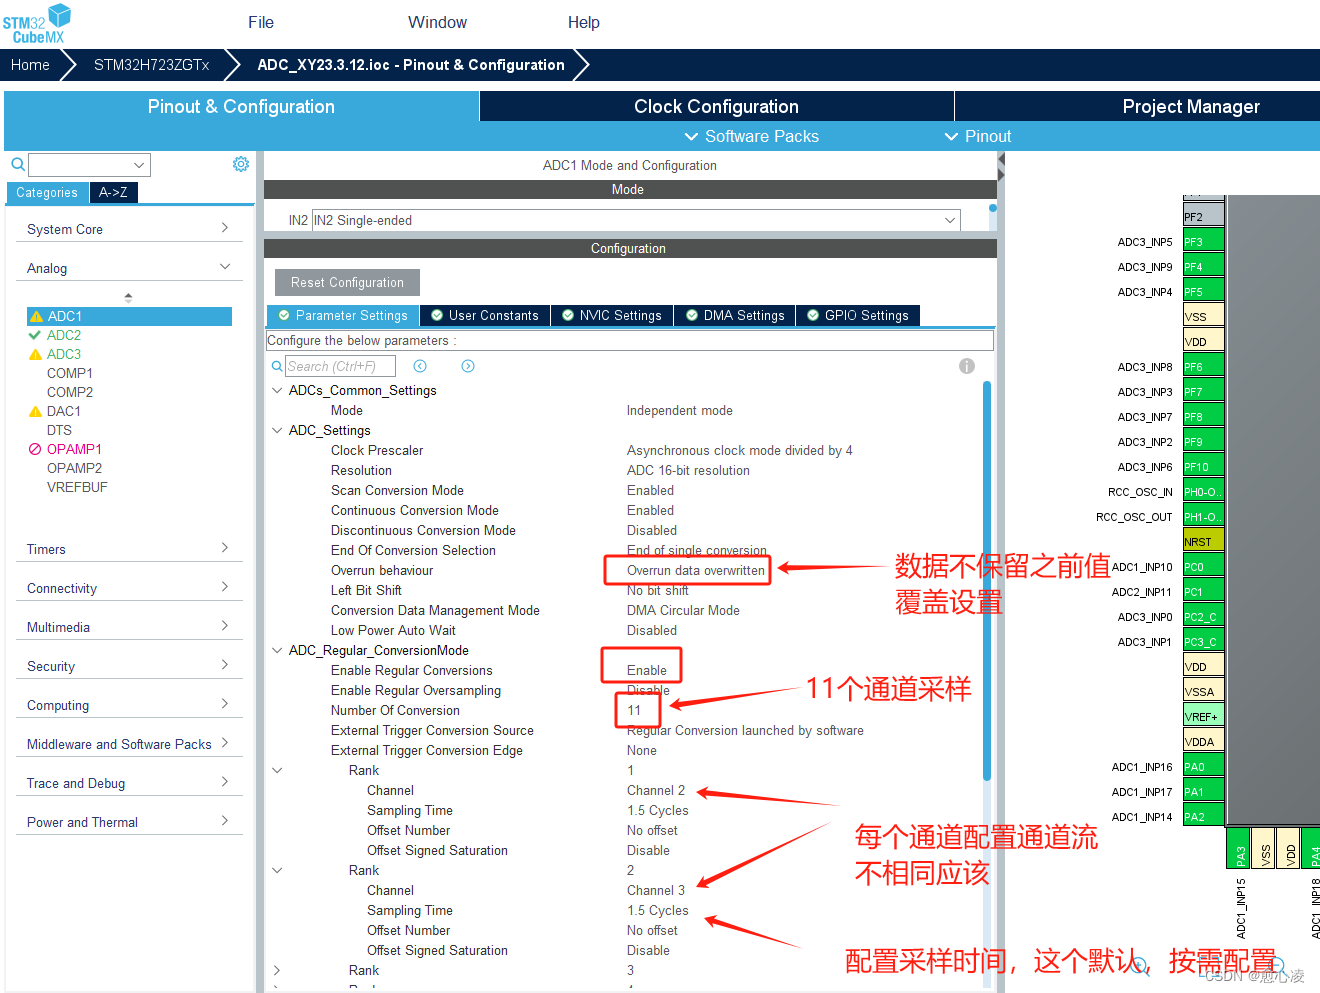
Task: Go to Home breadcrumb
Action: pyautogui.click(x=30, y=65)
